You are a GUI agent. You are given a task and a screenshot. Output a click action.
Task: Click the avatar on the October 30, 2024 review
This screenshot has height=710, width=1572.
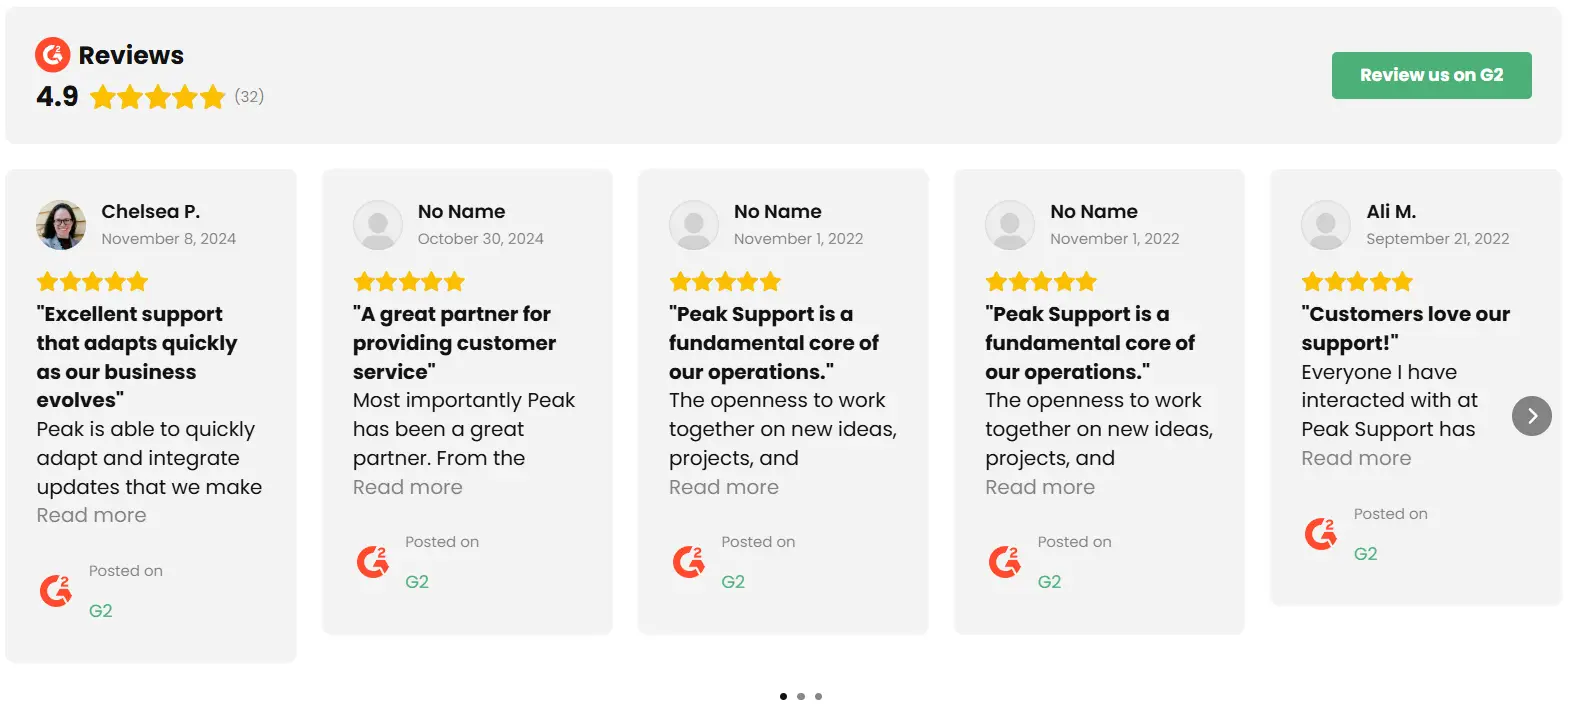(x=378, y=225)
